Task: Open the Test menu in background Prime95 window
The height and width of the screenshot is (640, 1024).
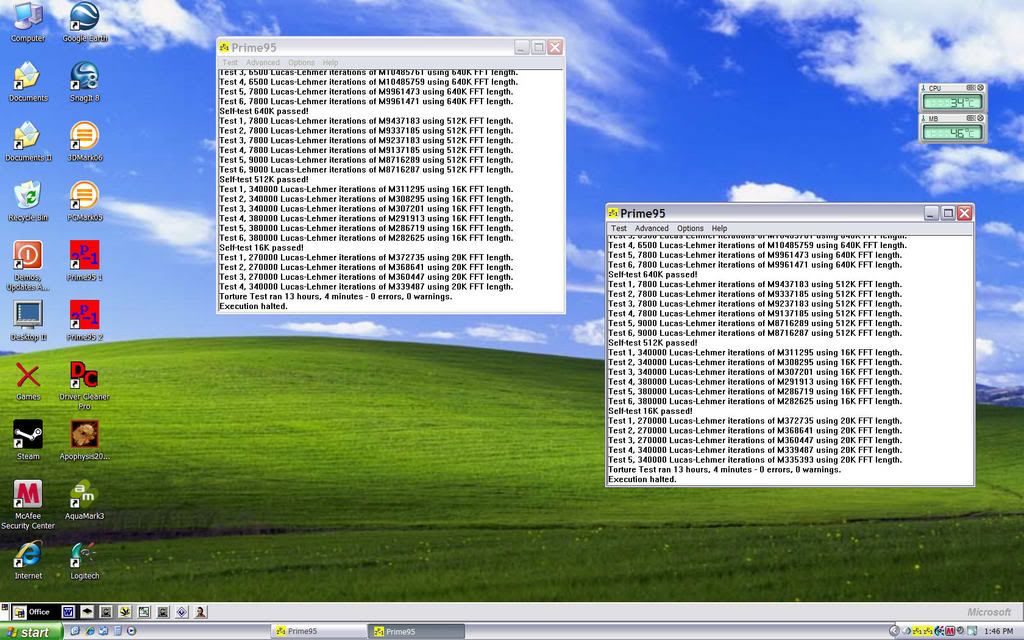Action: click(x=230, y=63)
